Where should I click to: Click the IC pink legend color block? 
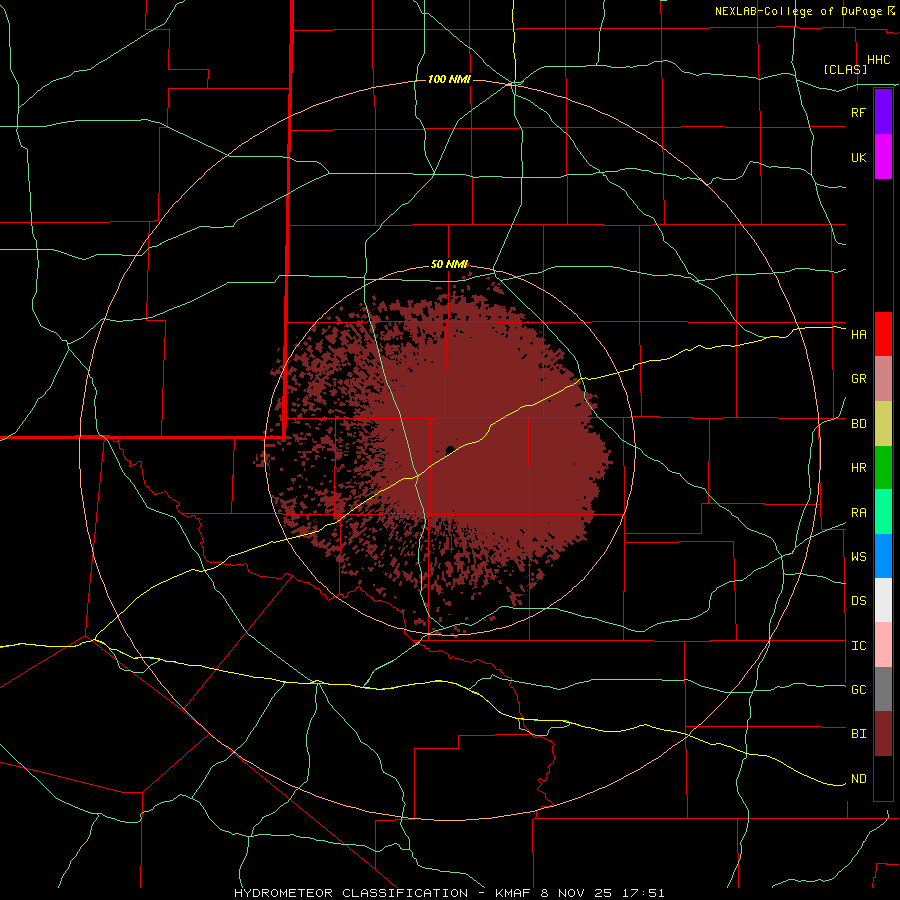click(883, 645)
